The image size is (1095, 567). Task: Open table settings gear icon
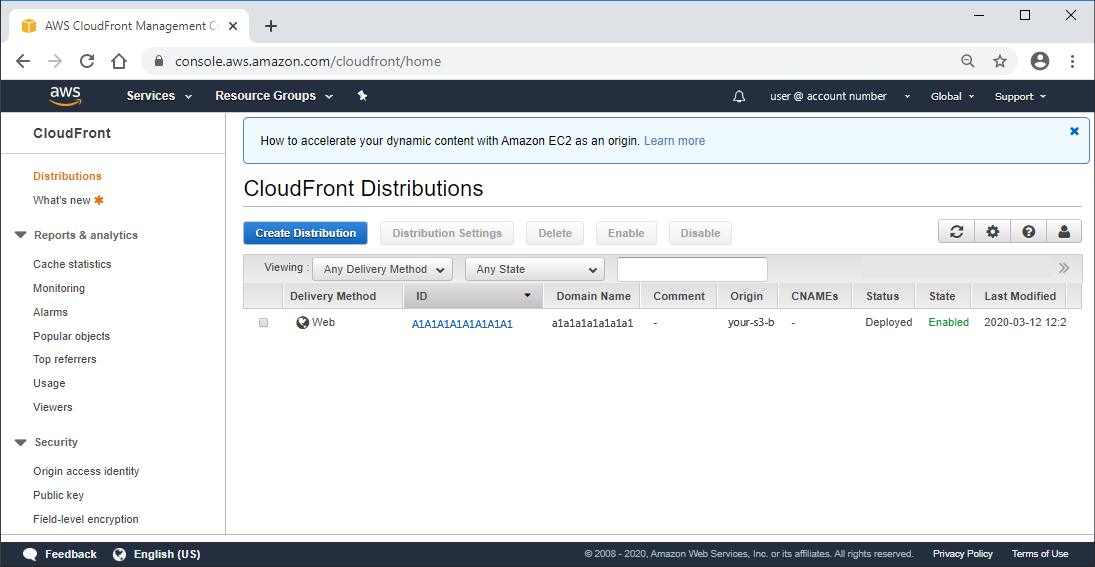992,232
